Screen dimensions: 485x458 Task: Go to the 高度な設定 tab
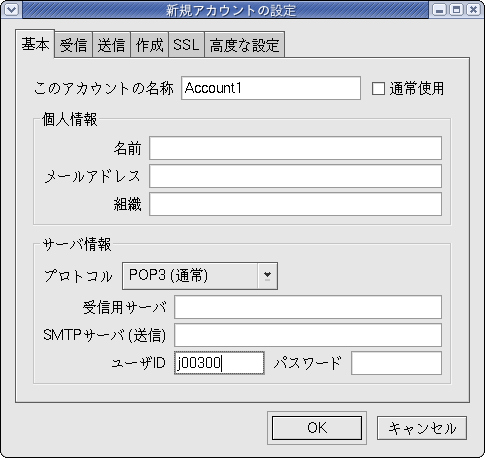coord(244,45)
